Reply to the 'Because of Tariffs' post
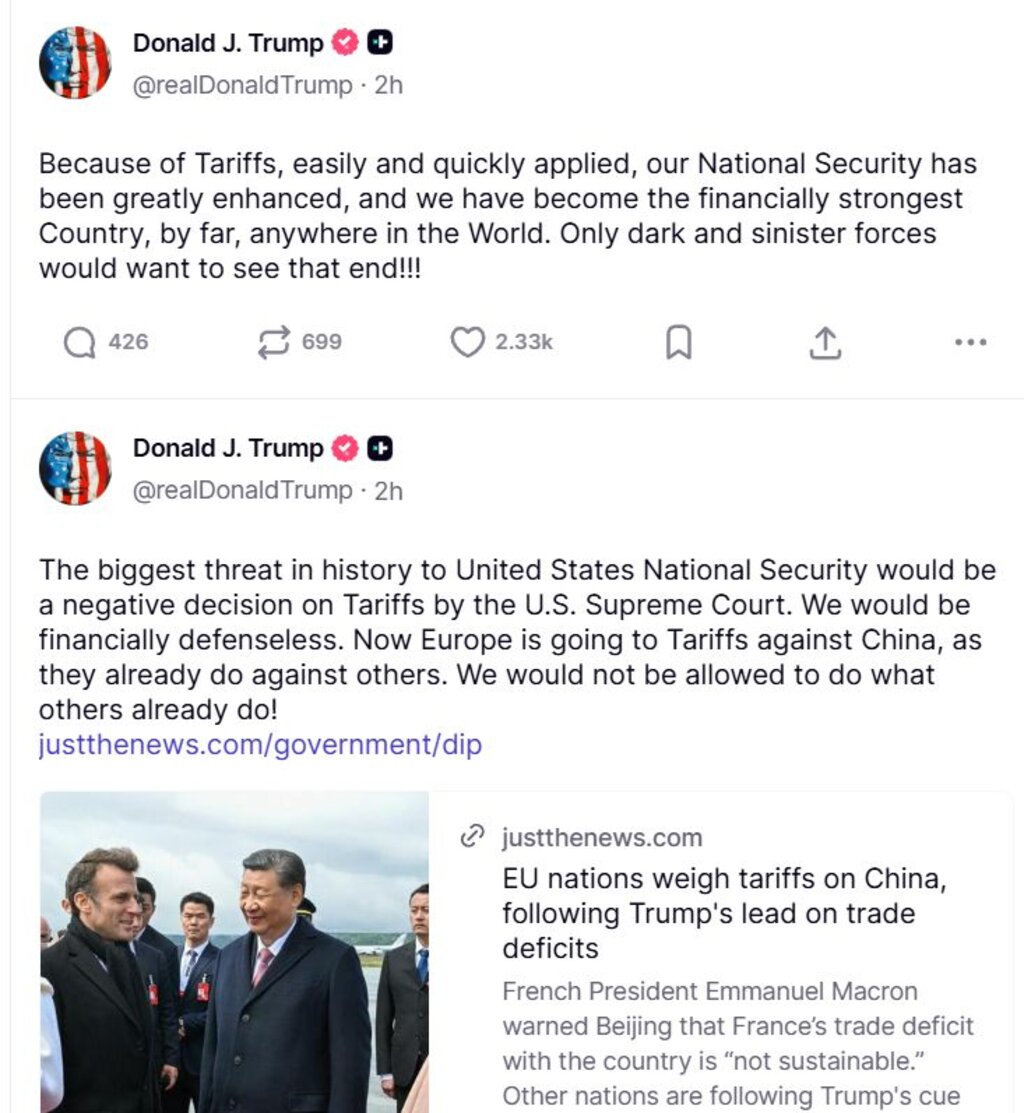 [x=79, y=343]
